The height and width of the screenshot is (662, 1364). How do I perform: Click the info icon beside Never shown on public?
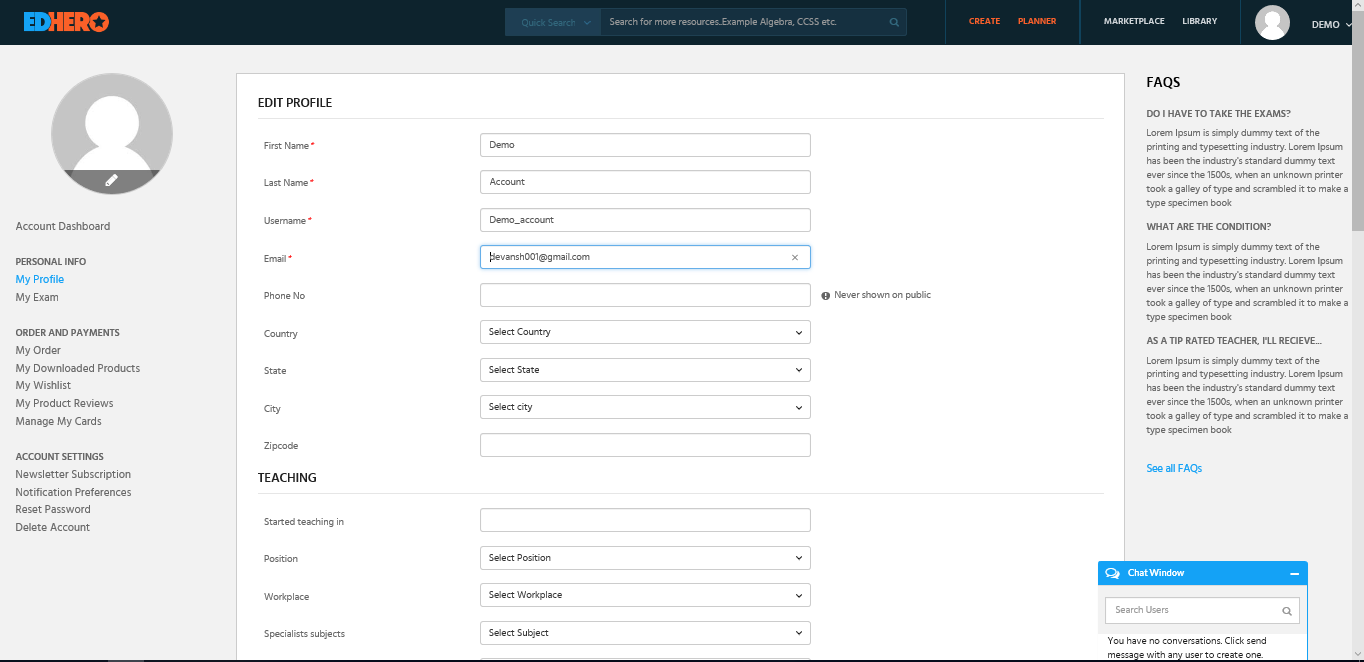point(826,296)
